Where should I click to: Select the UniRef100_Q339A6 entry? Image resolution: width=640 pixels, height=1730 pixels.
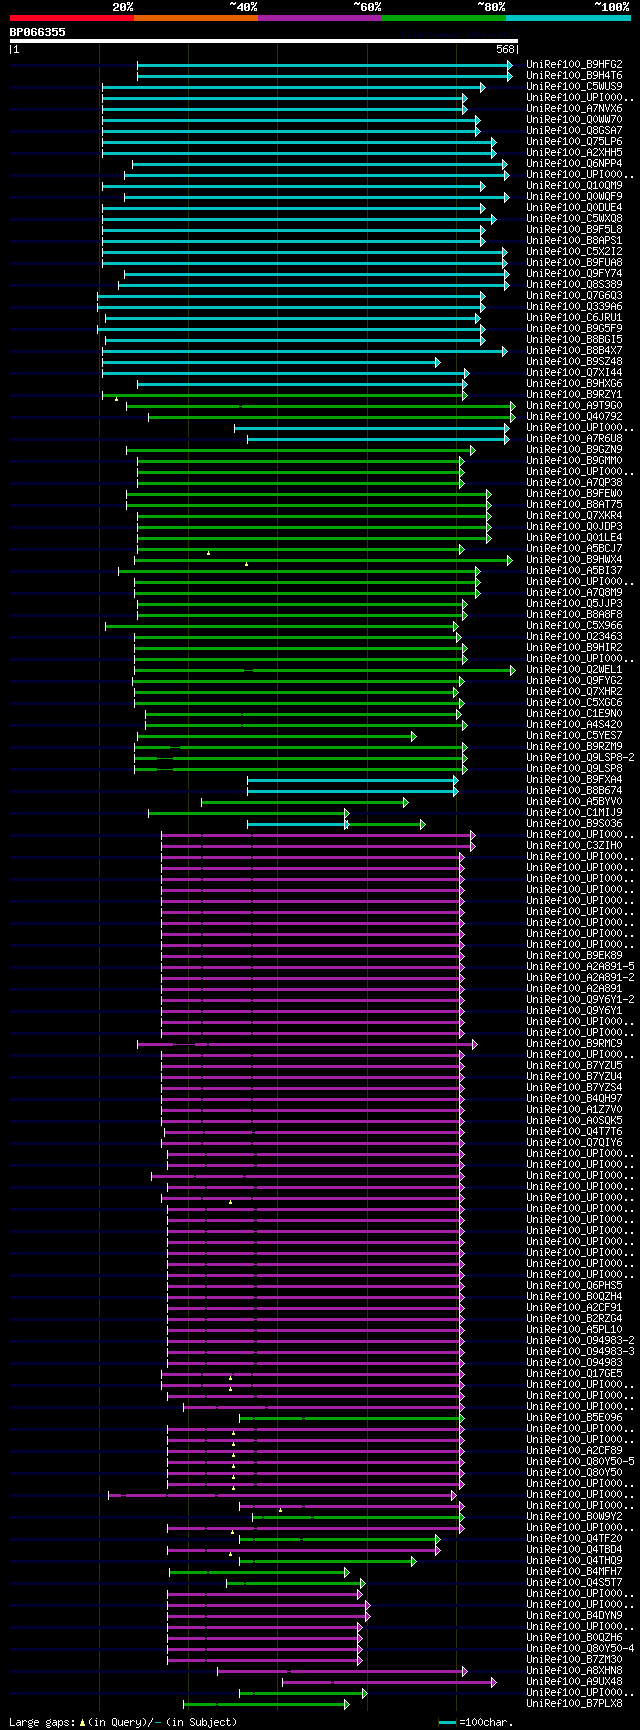[x=574, y=306]
